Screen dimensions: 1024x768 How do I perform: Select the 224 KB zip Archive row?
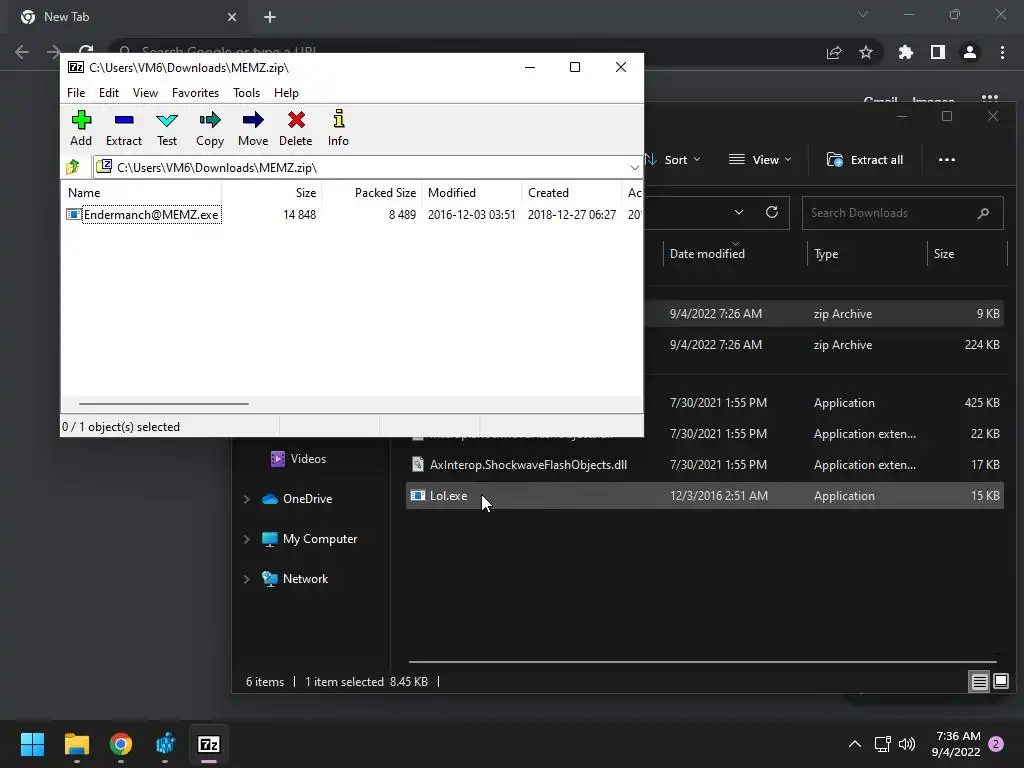825,345
